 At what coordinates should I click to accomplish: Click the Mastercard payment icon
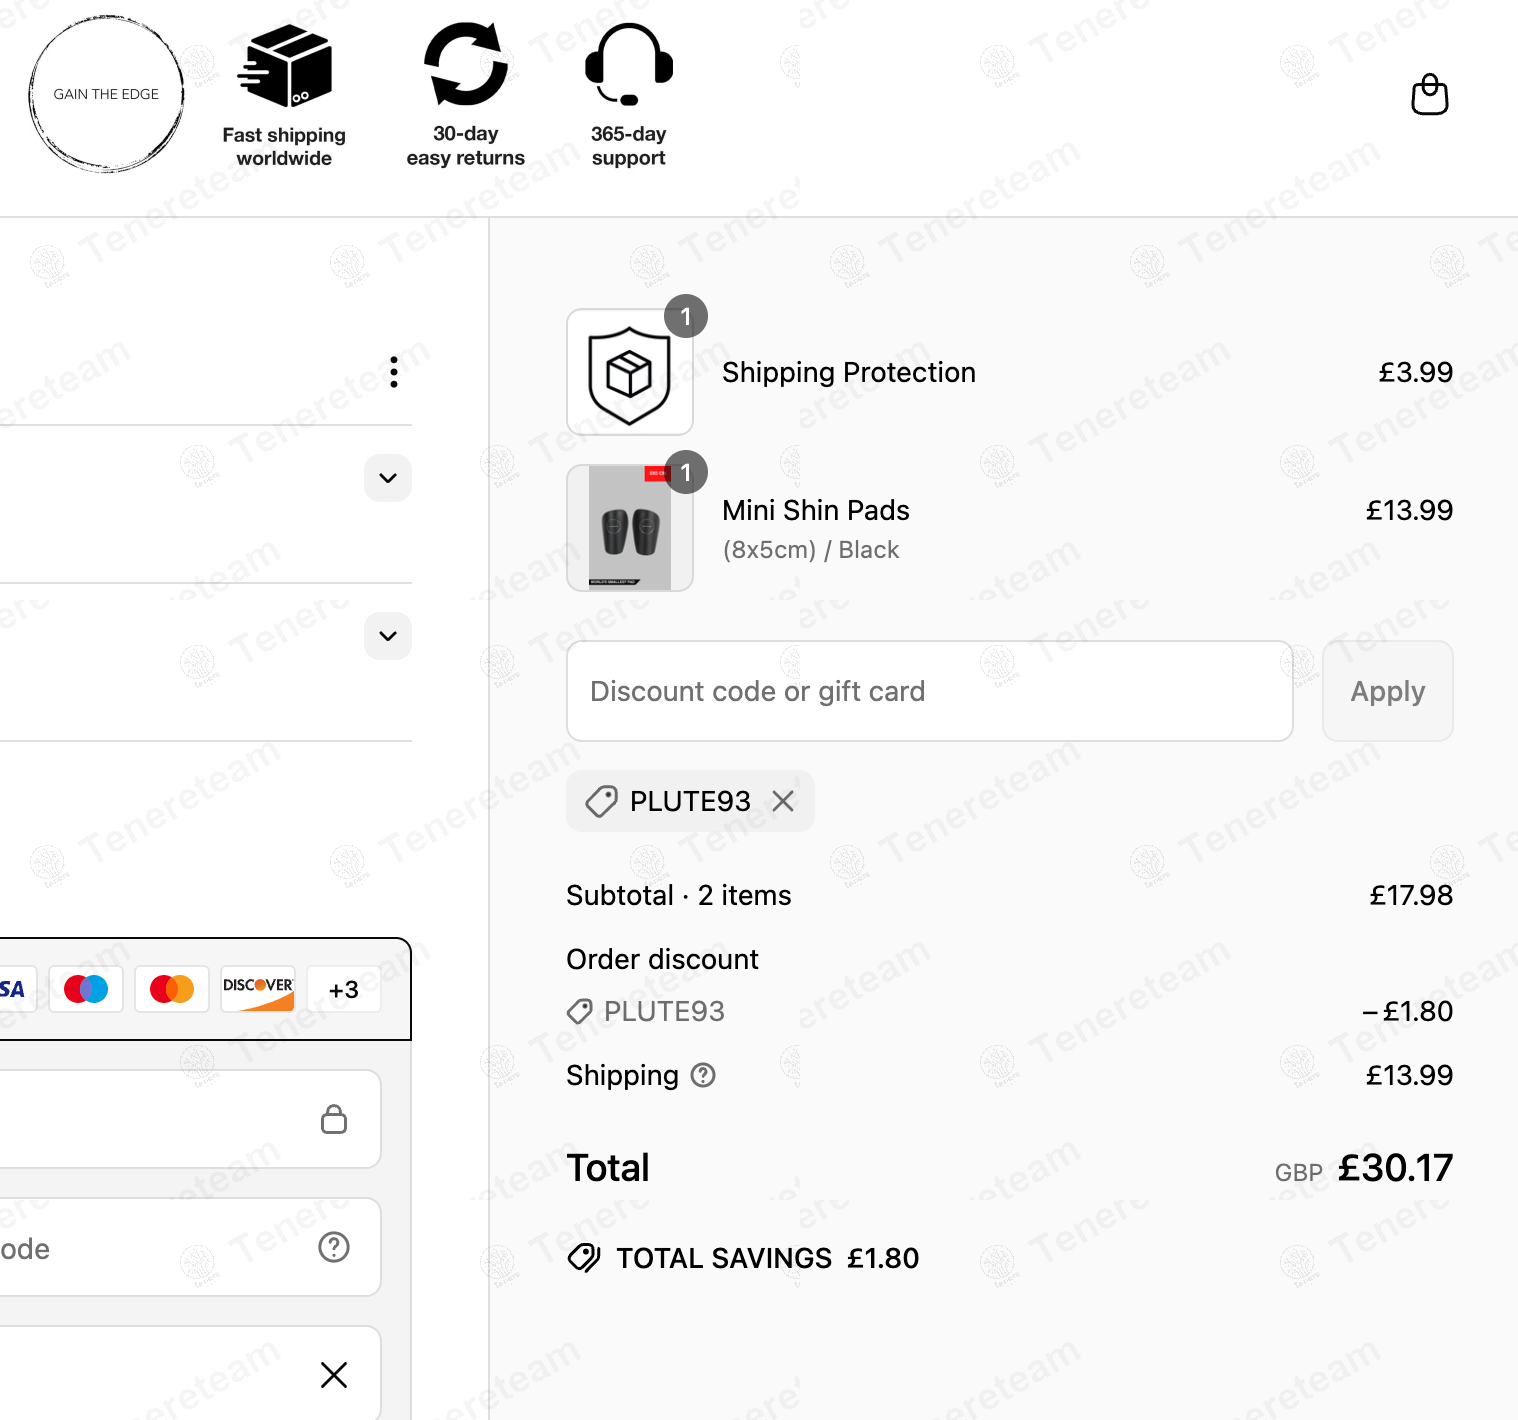point(172,989)
